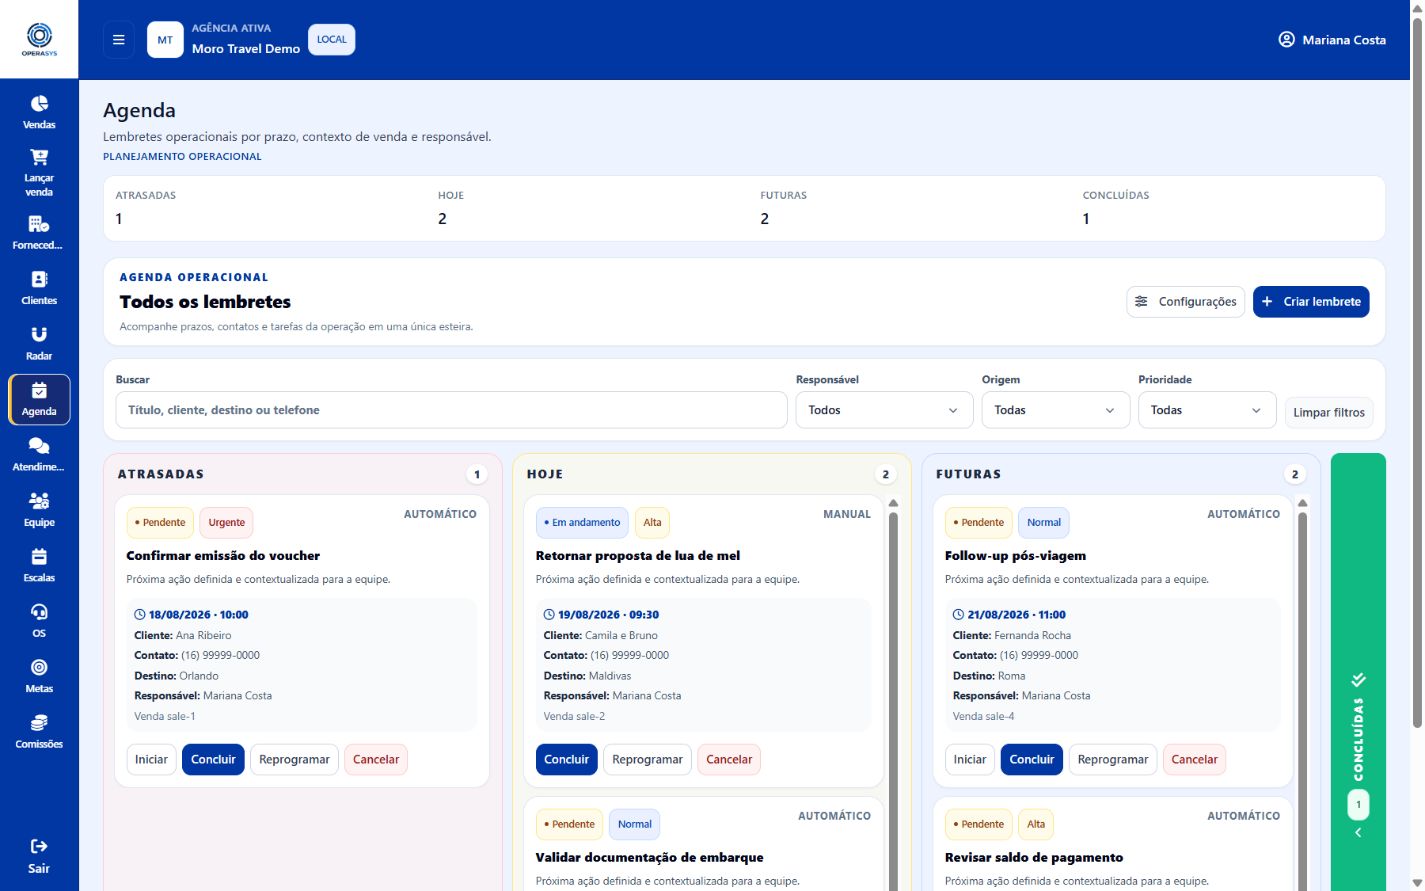Viewport: 1425px width, 891px height.
Task: Expand the Concluídas side panel
Action: pyautogui.click(x=1358, y=672)
